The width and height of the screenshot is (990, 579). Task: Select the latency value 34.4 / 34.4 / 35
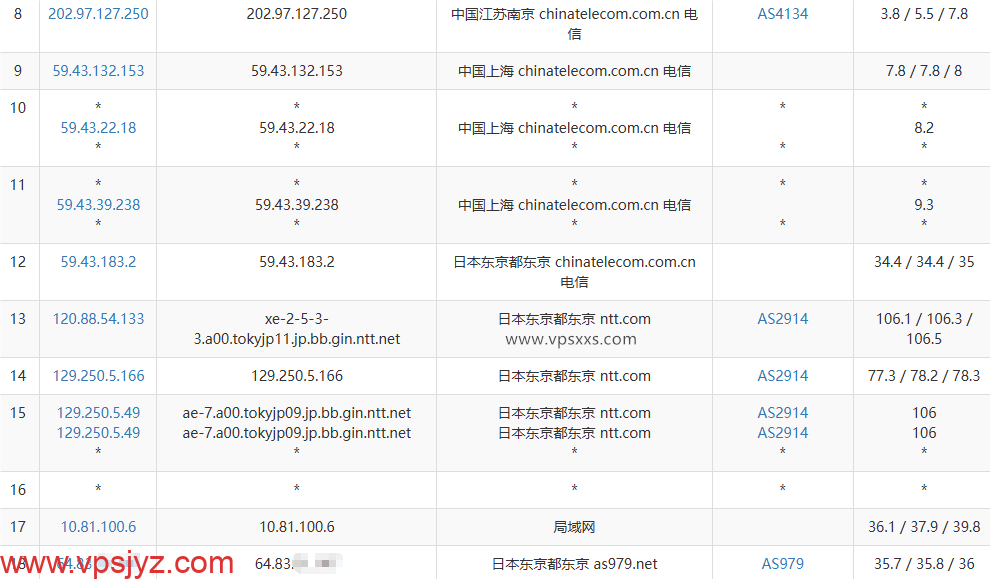coord(924,261)
